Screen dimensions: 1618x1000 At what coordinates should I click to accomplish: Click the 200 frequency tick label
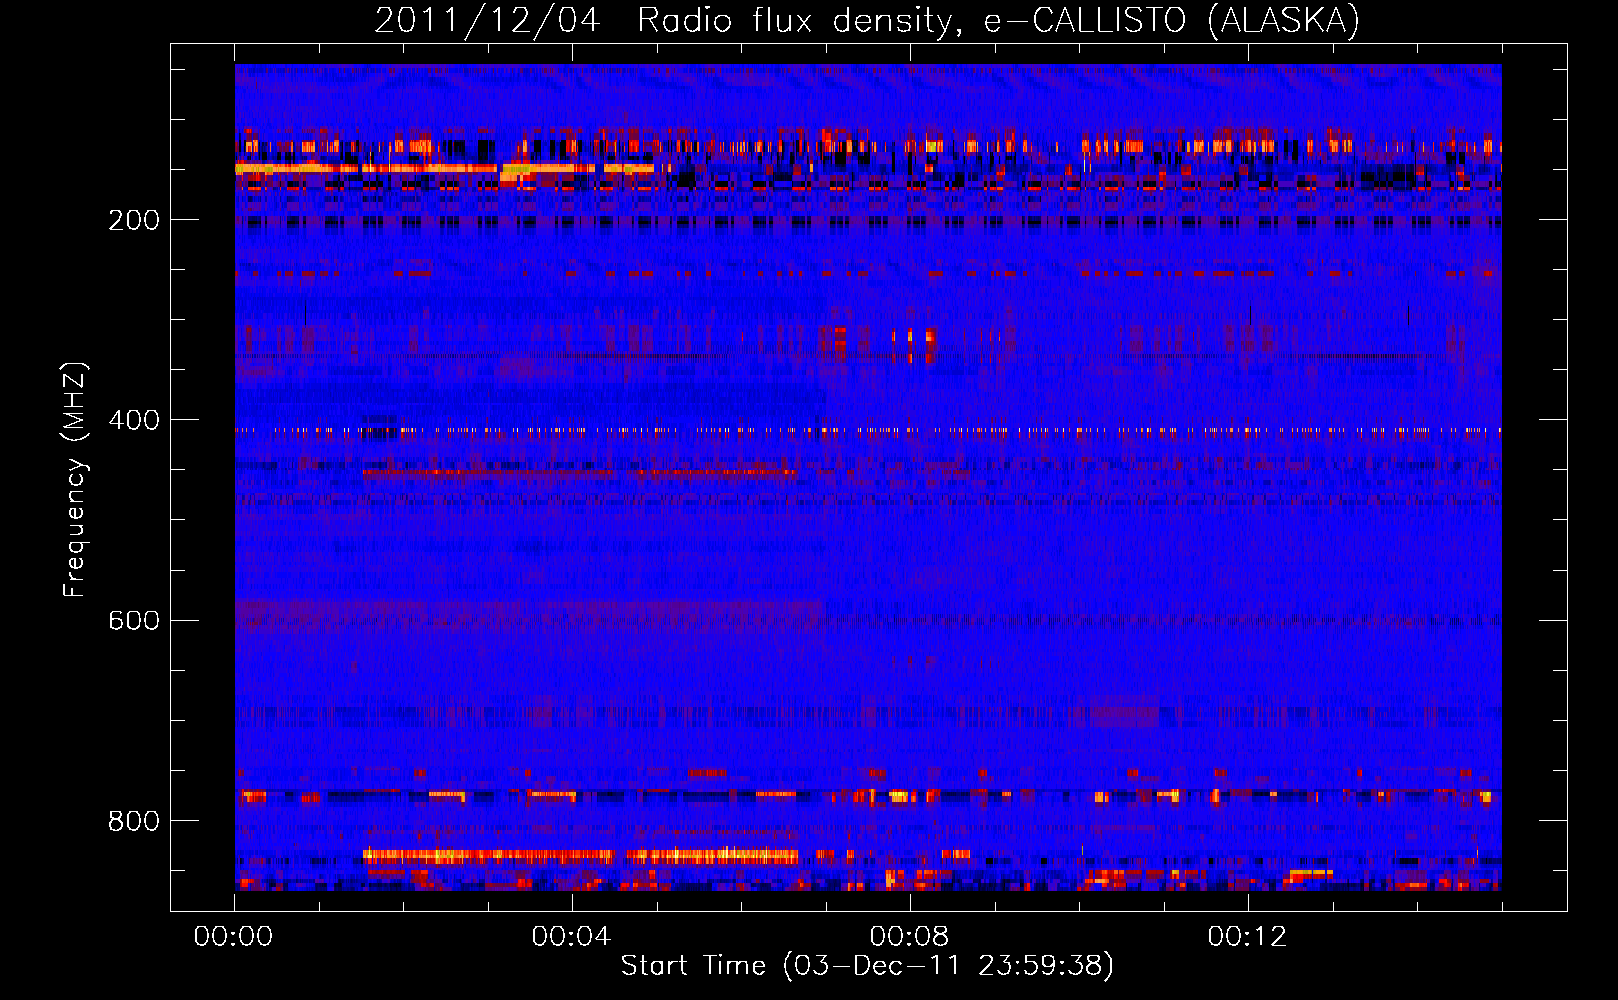click(x=134, y=220)
